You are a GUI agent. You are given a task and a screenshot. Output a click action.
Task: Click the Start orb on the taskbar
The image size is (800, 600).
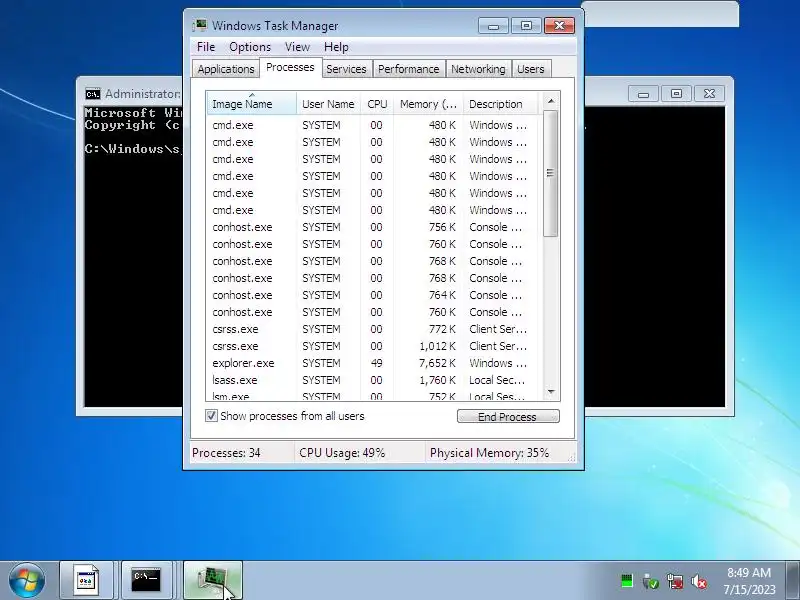tap(27, 581)
